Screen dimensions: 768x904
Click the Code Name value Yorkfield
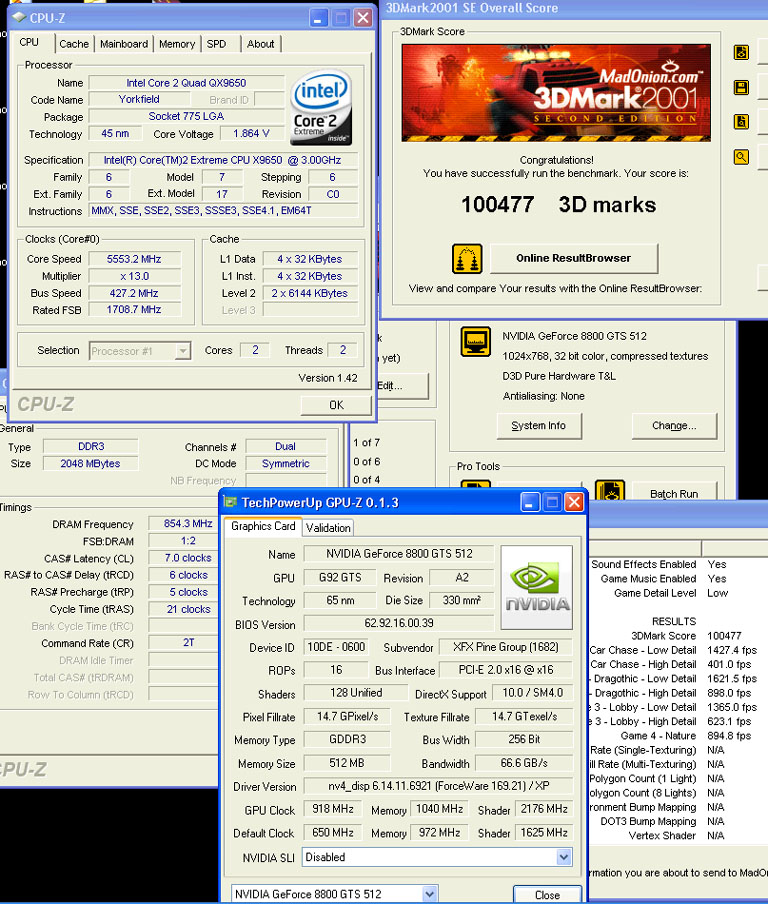(x=139, y=99)
